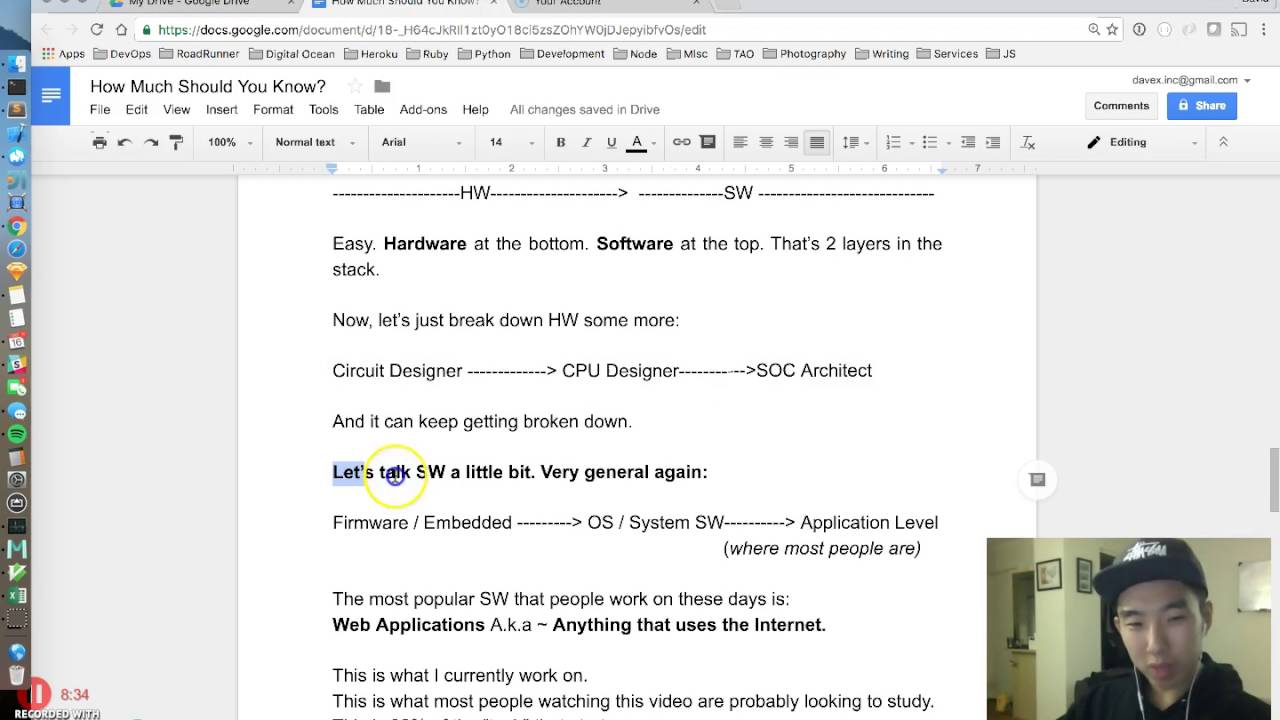
Task: Expand davex.inc@gmail.com account dropdown
Action: click(1191, 80)
